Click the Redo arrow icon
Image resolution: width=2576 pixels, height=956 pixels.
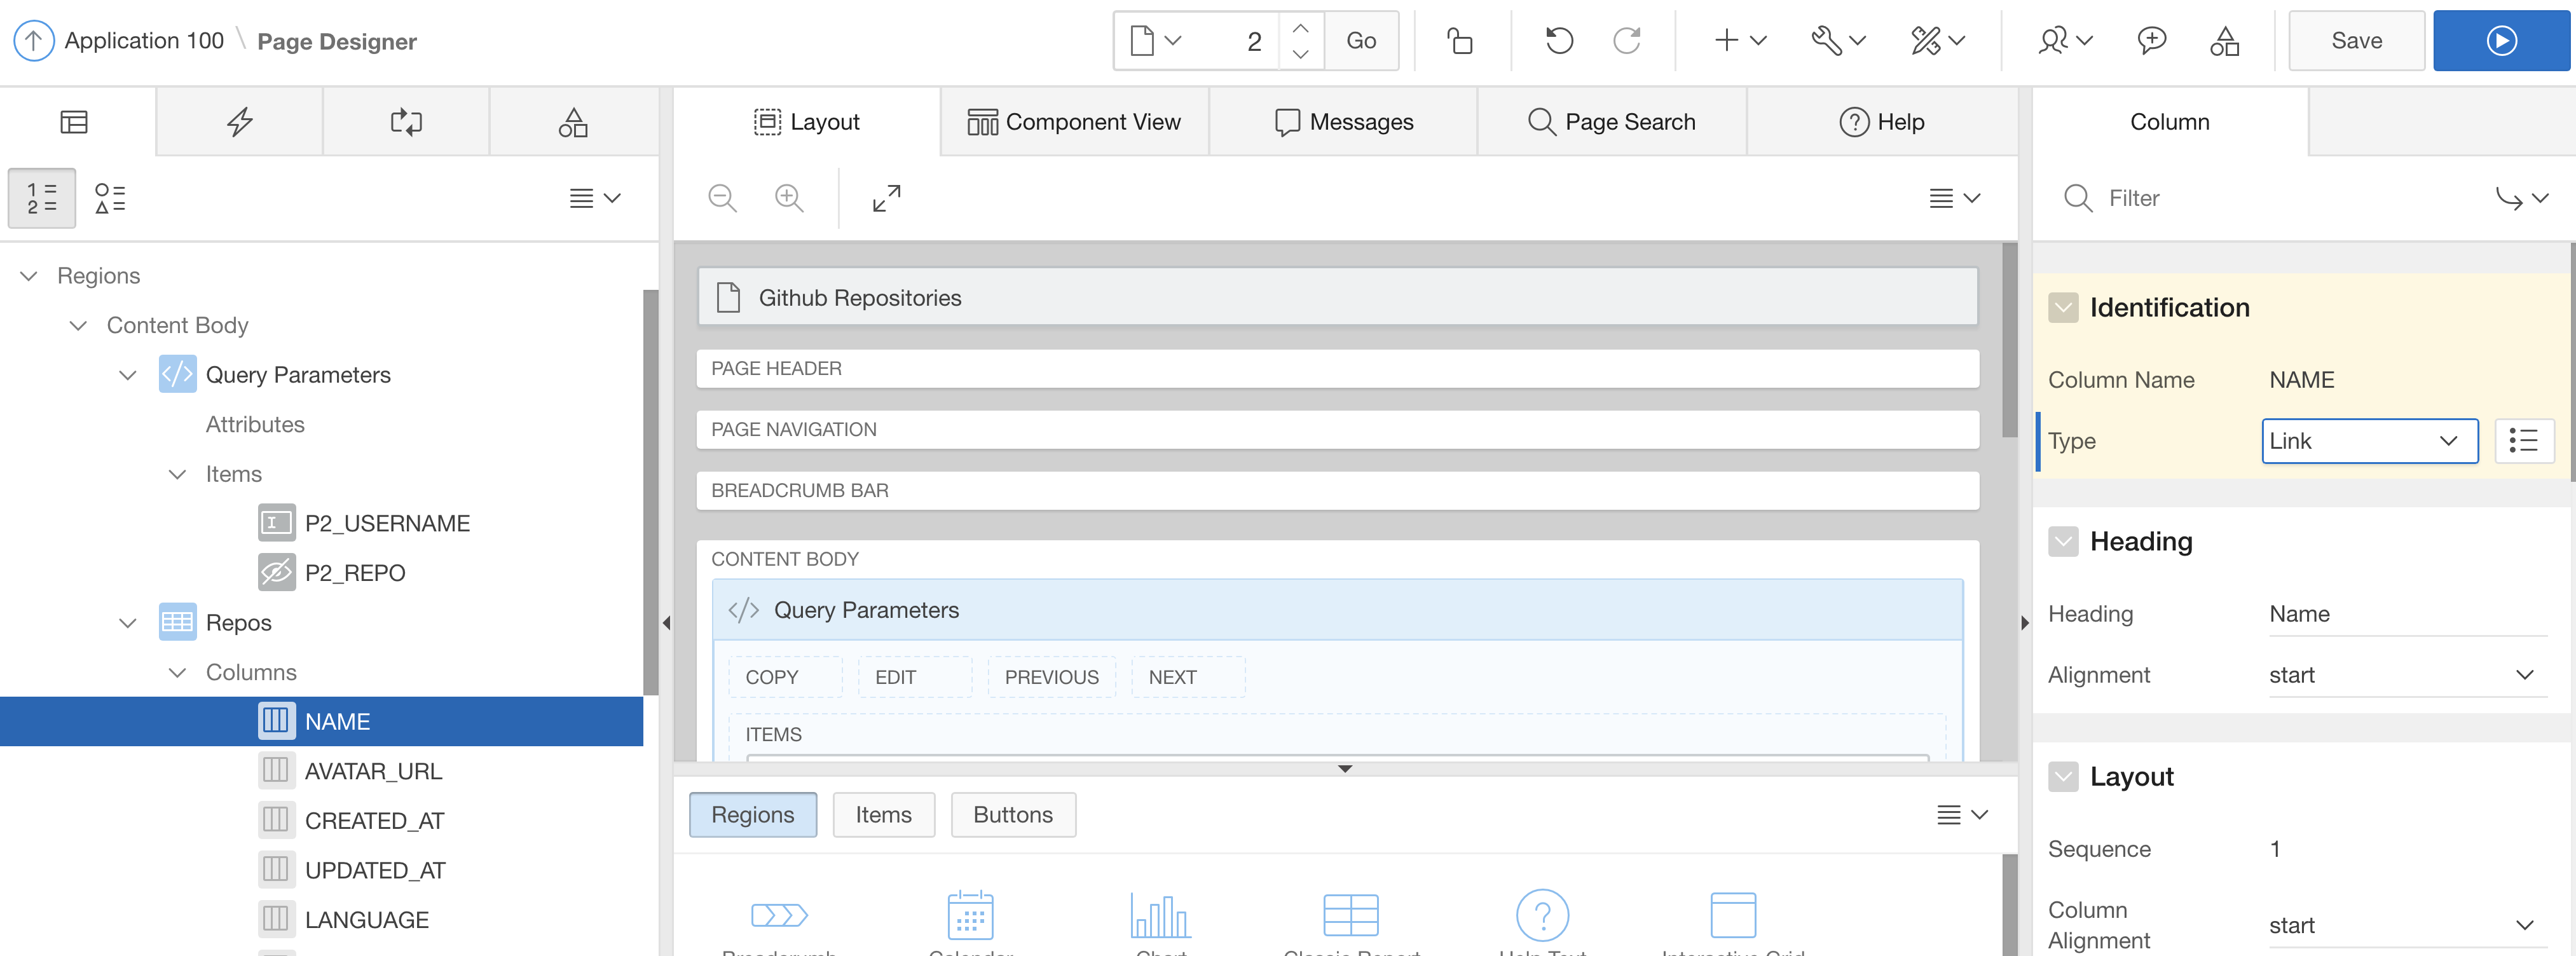click(x=1627, y=41)
